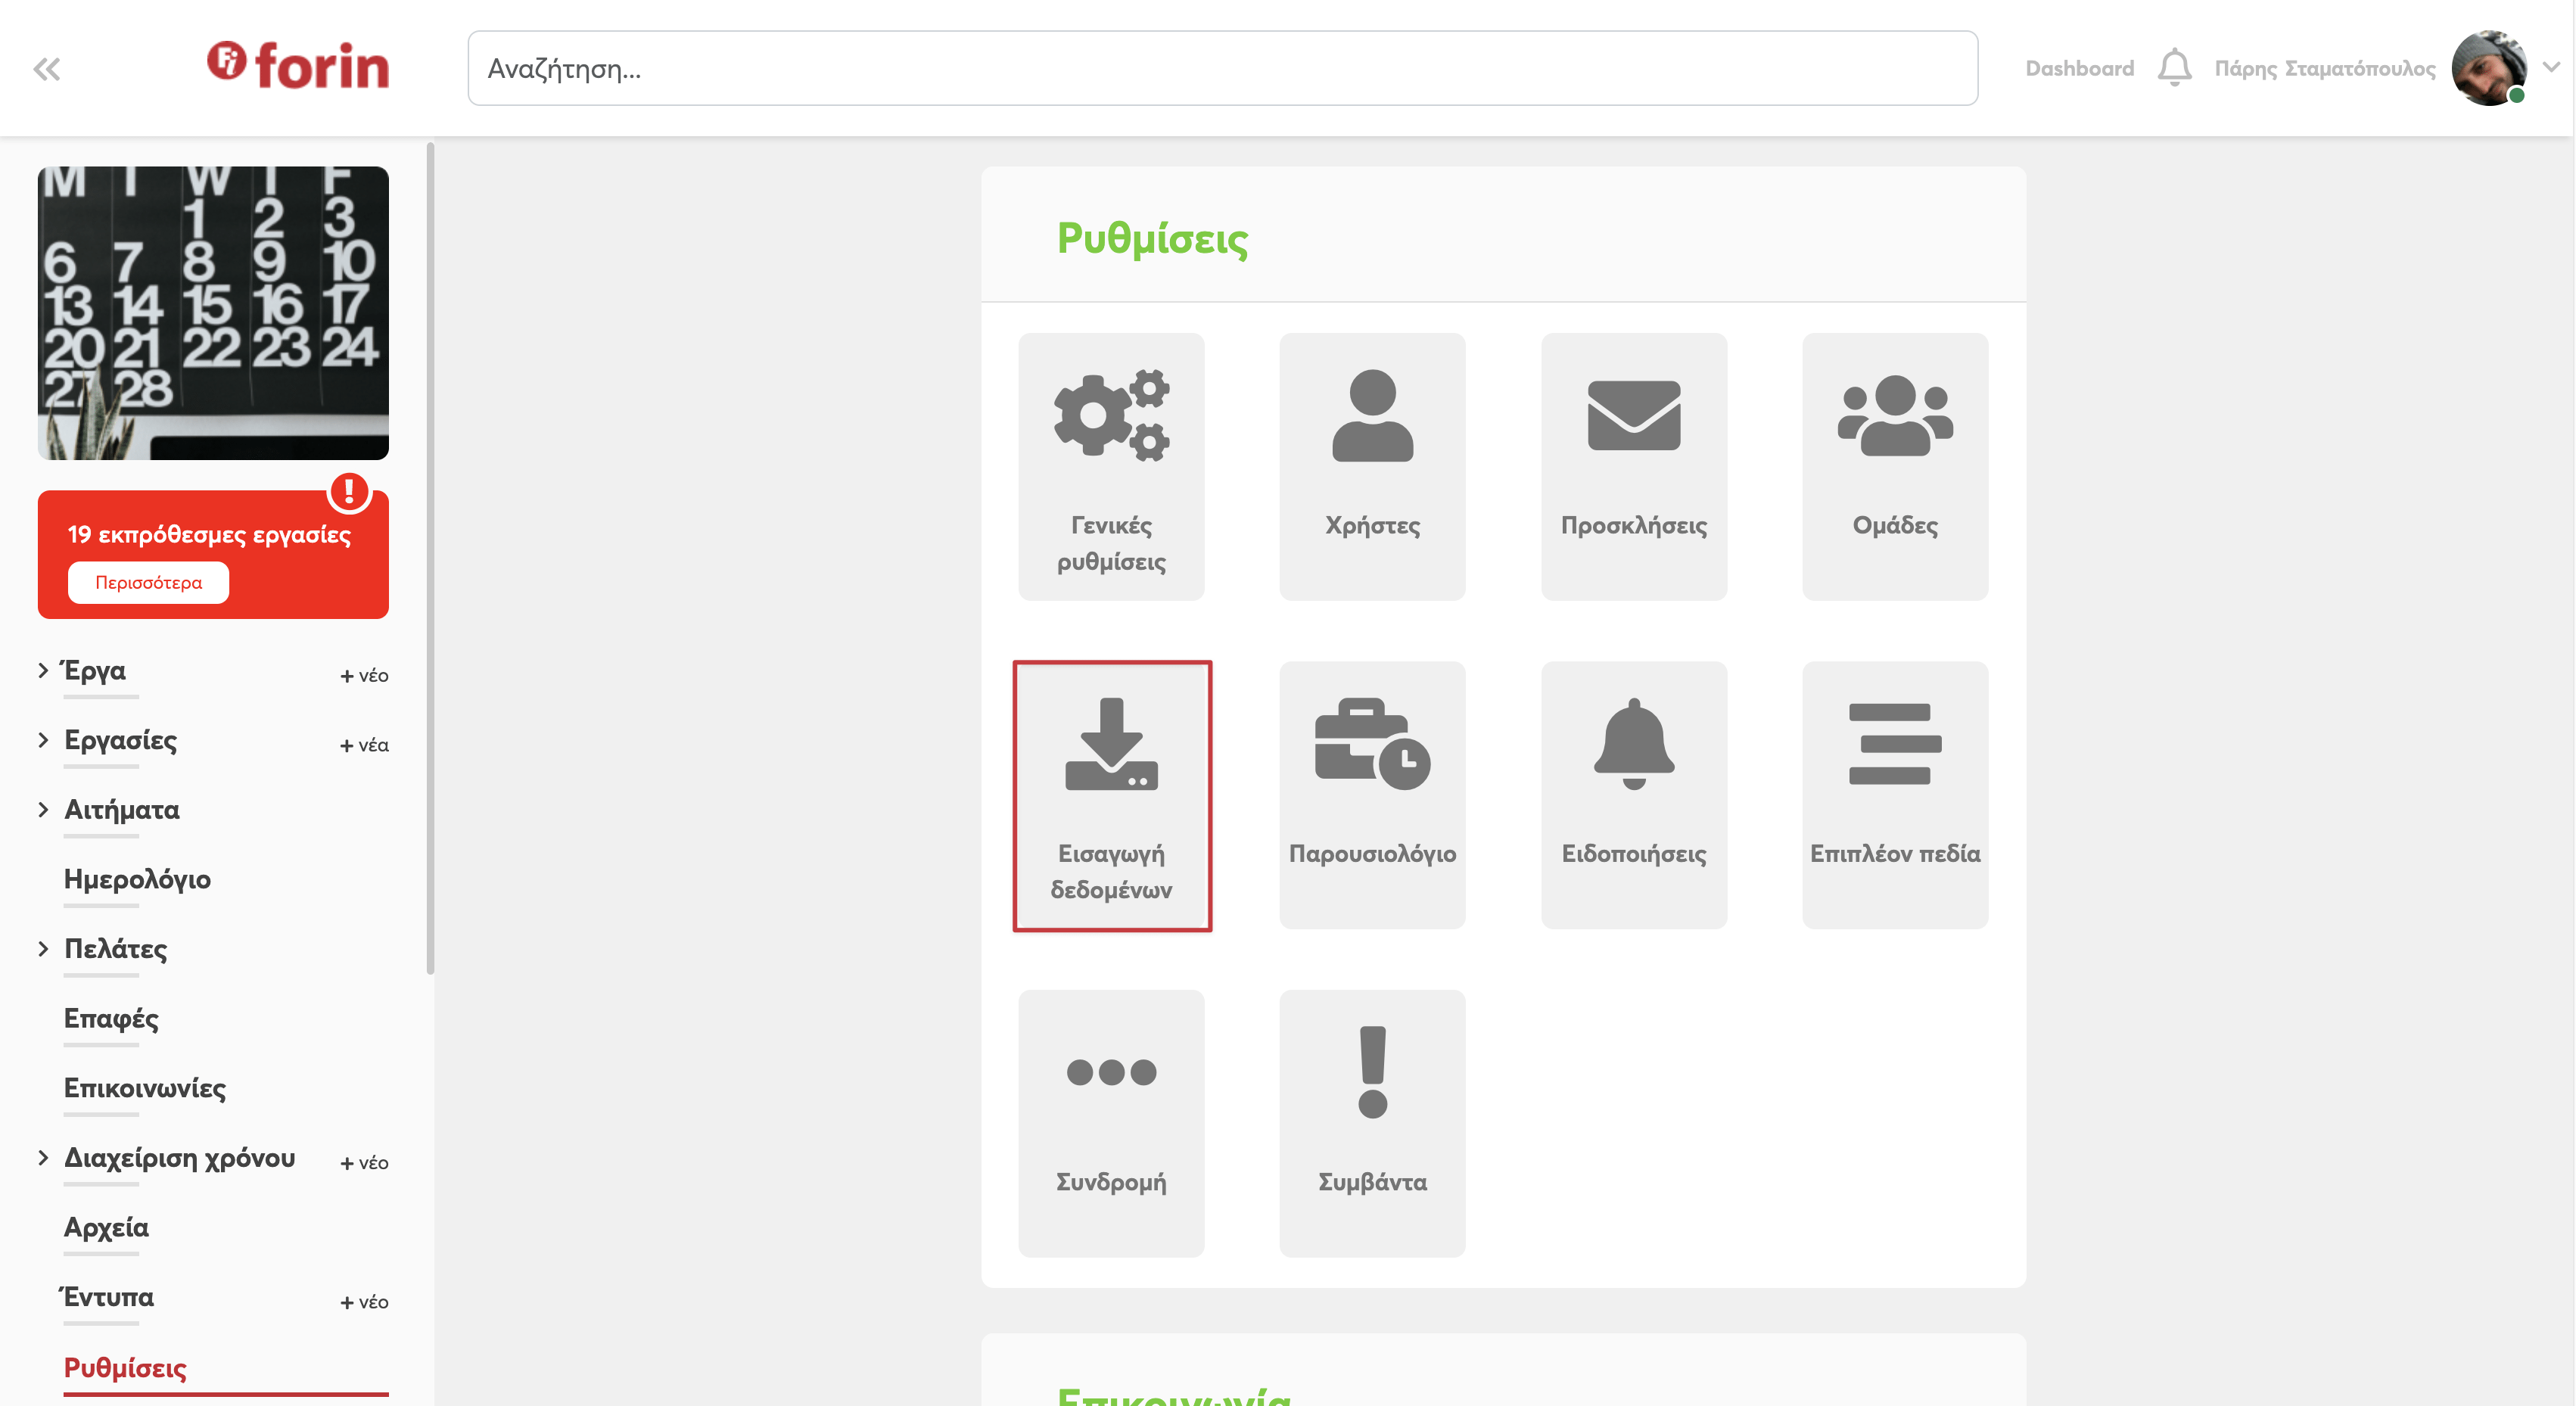Open Γενικές ρυθμίσεις gears tile

(x=1111, y=467)
